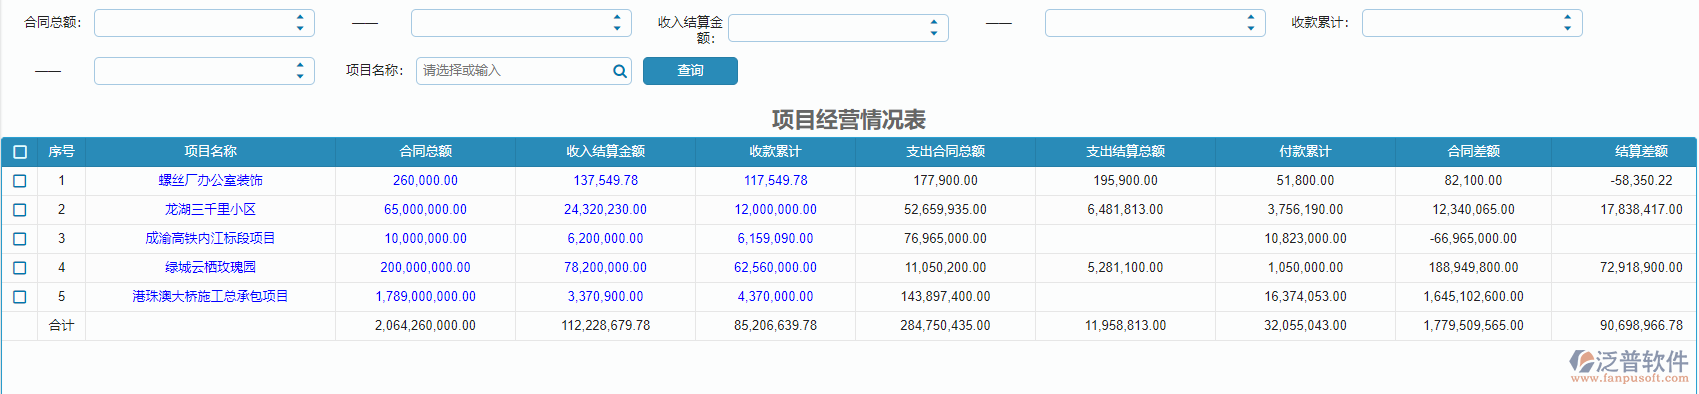Tick the checkbox for row 1 螺丝厂办公室装饰
The image size is (1699, 394).
[x=20, y=181]
